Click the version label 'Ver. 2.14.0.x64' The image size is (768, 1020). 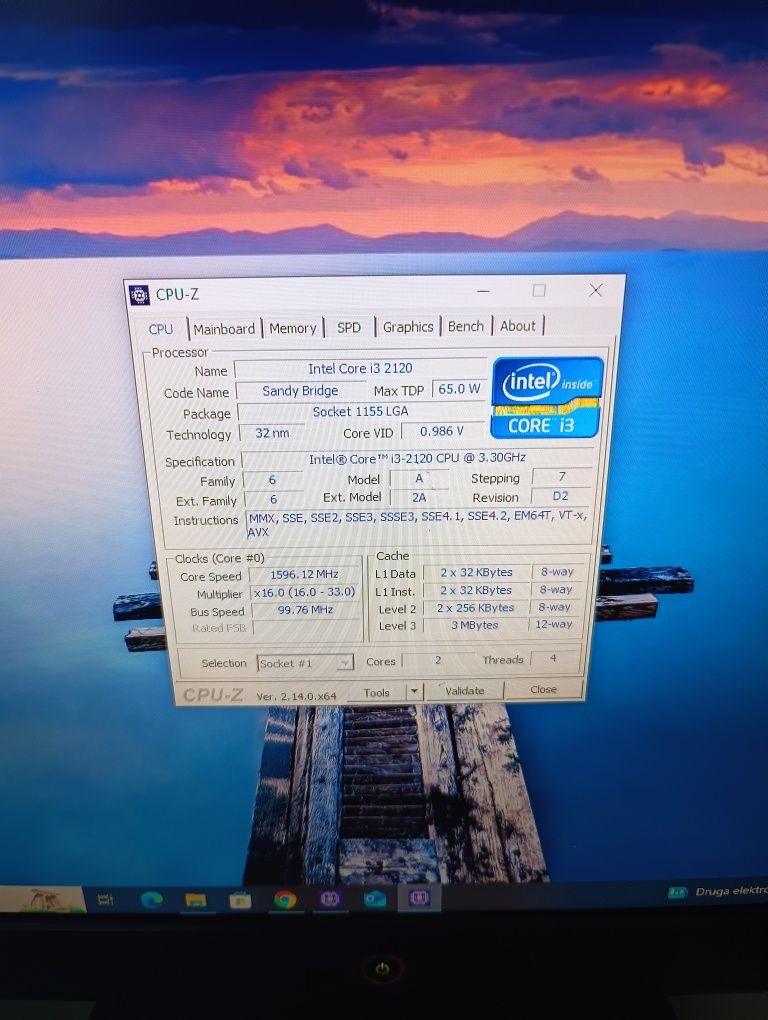point(297,696)
